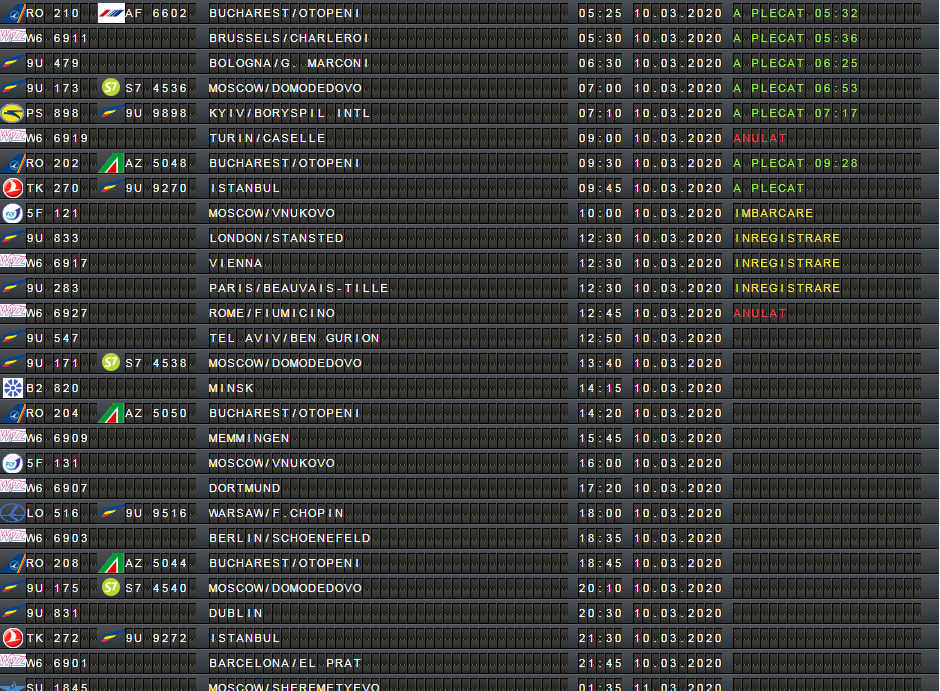Select destination ROME/FIUMICINO
The width and height of the screenshot is (940, 691).
click(x=272, y=313)
